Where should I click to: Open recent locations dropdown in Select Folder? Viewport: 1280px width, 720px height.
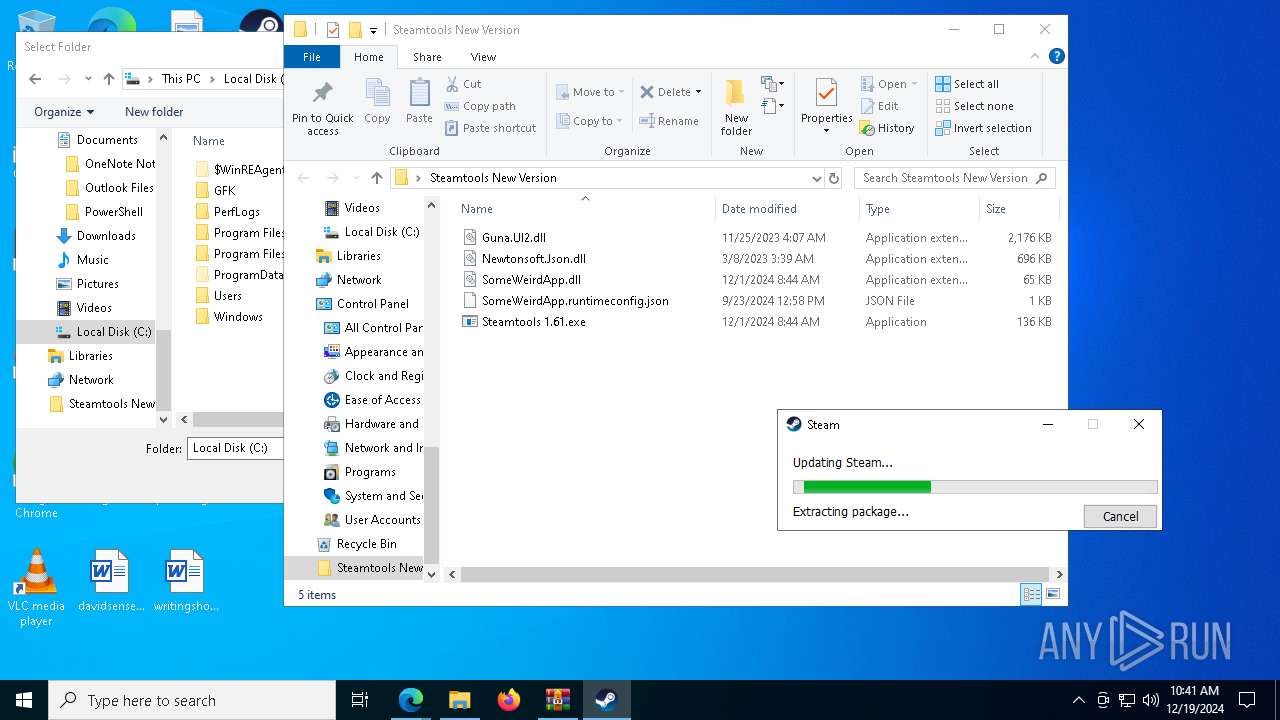(x=88, y=79)
